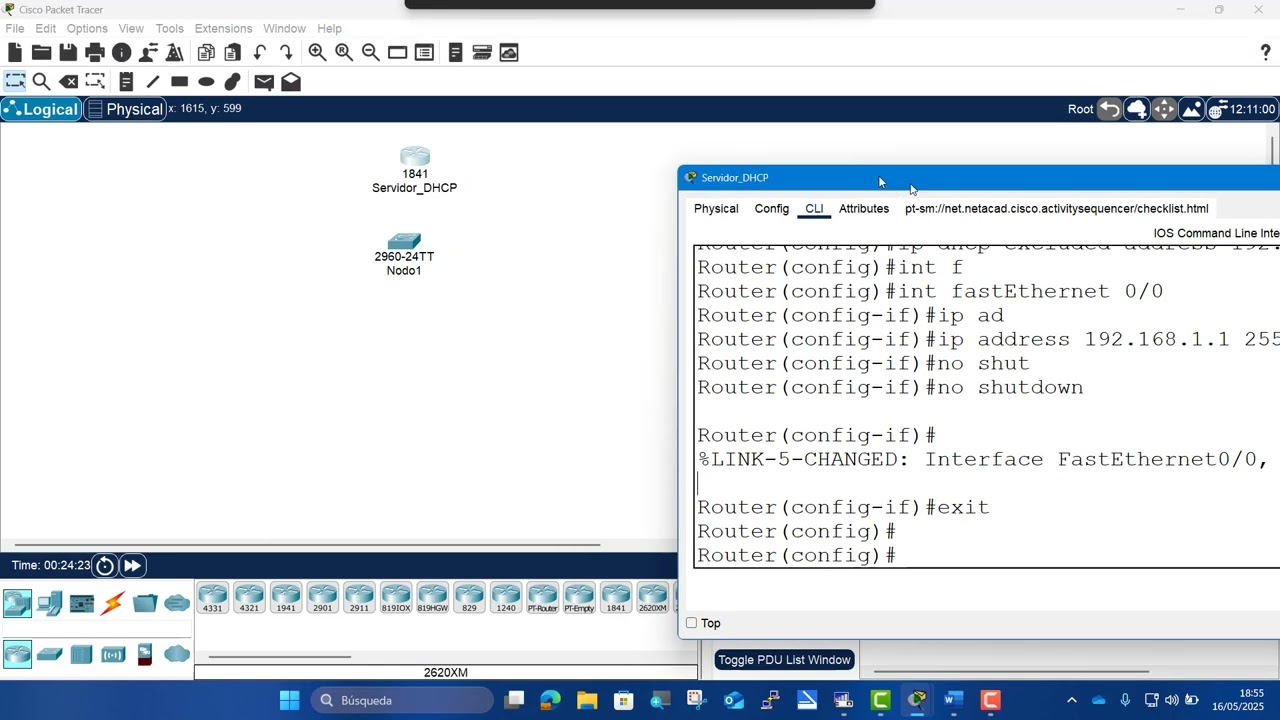Open Network Information with the info icon
This screenshot has height=720, width=1280.
point(122,53)
